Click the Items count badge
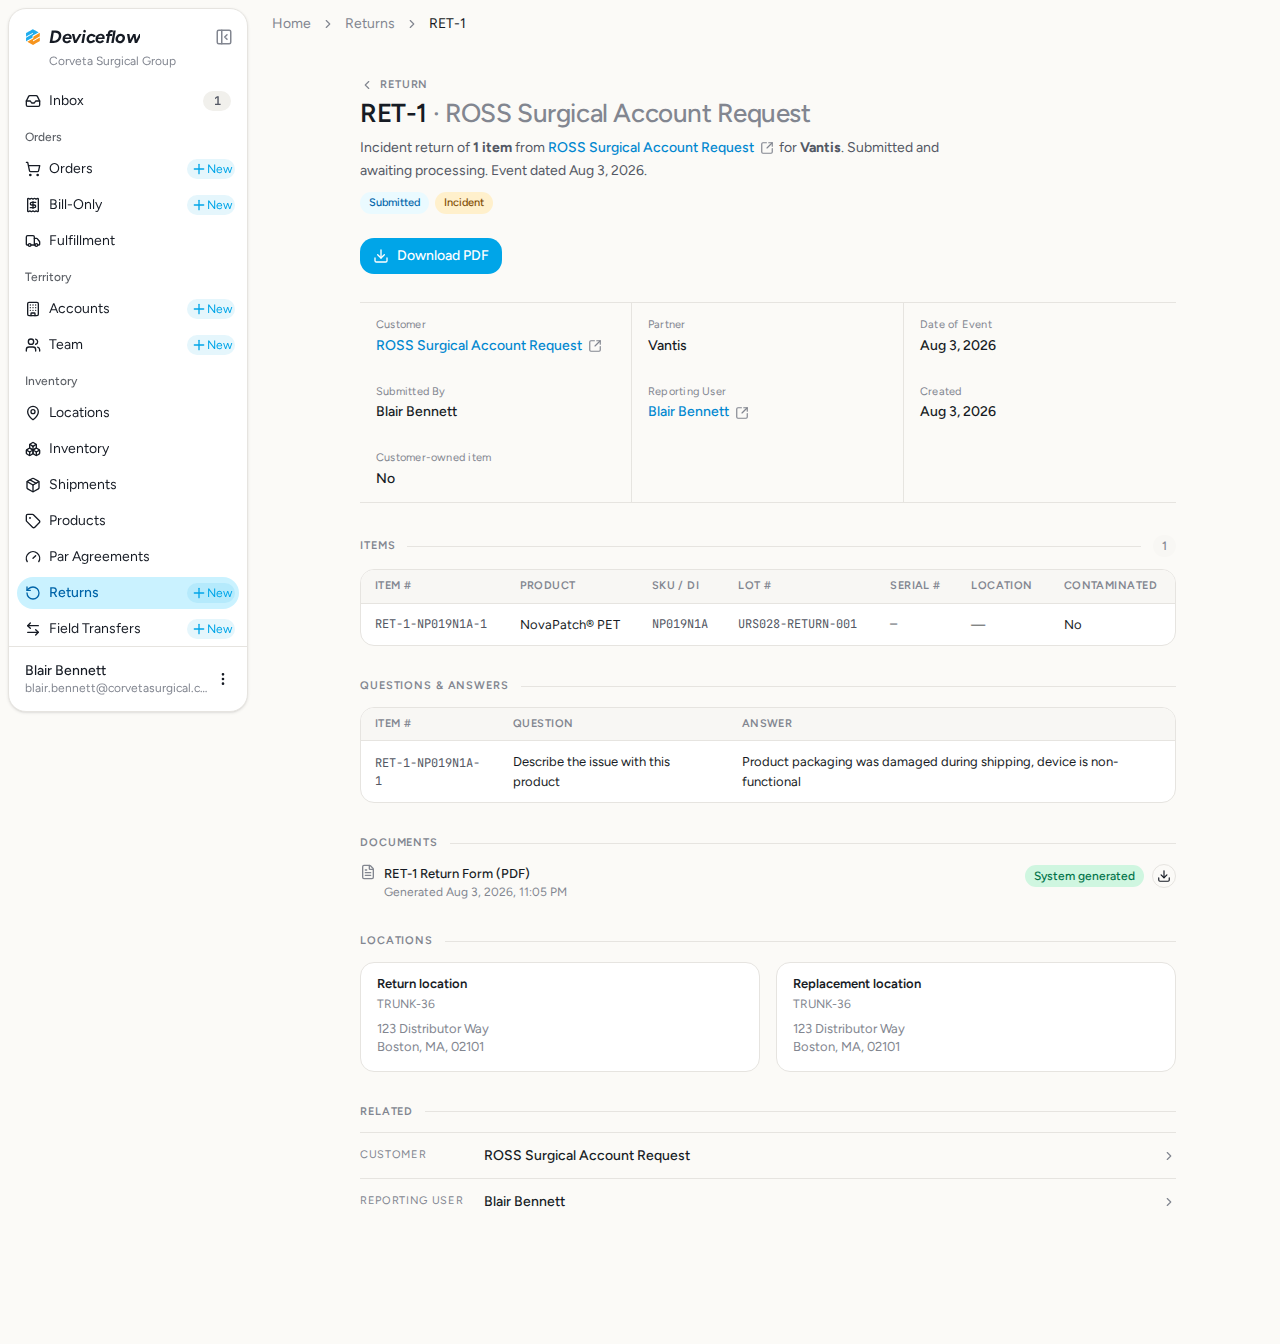 [1164, 546]
